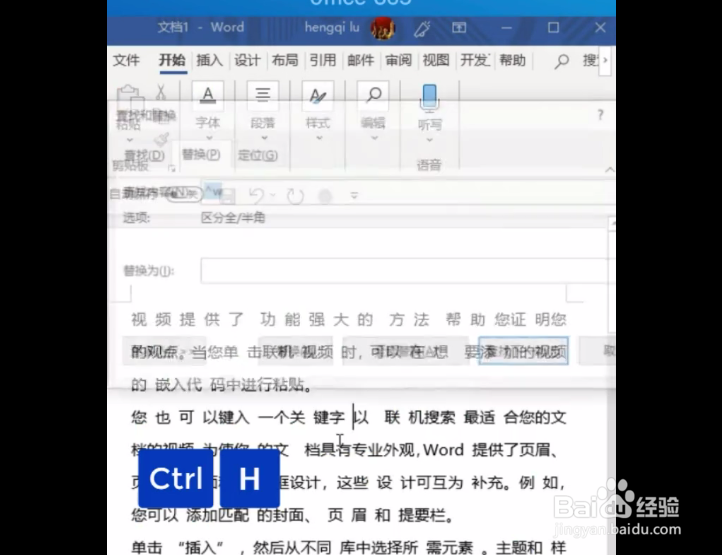
Task: Select the 定位(G) tab in the dialog
Action: [x=258, y=155]
